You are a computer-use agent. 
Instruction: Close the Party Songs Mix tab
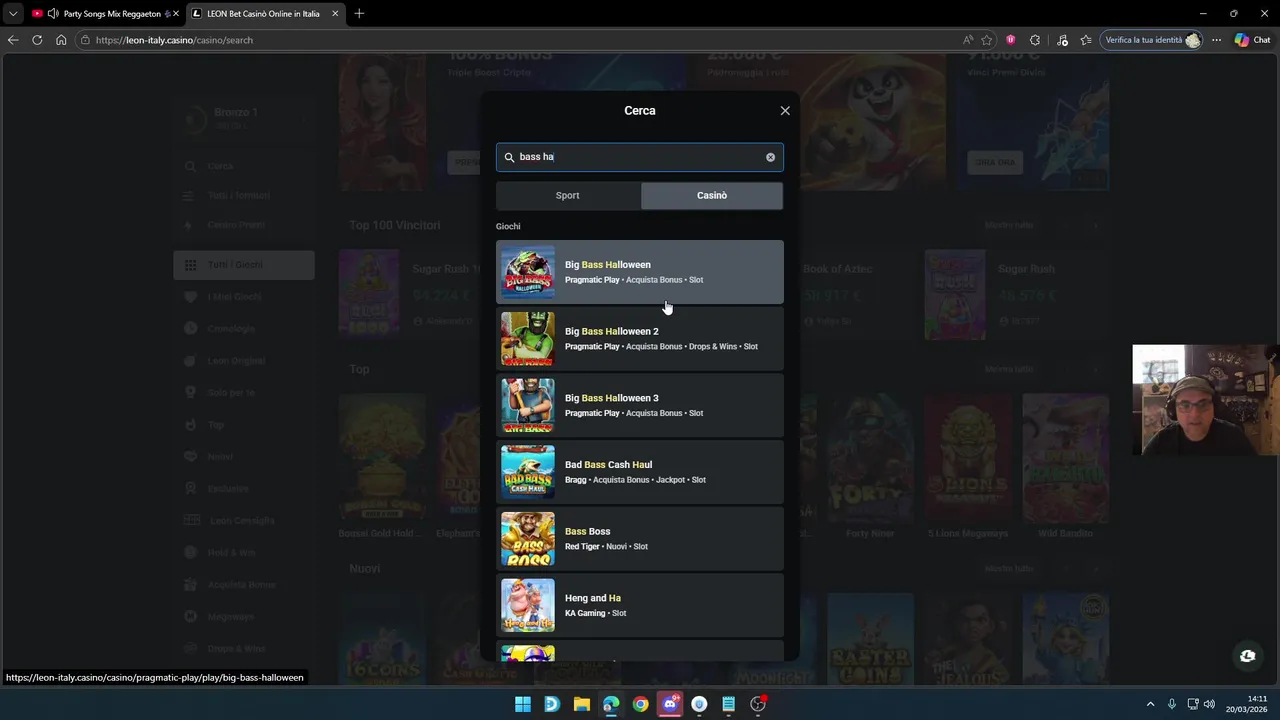click(x=176, y=14)
